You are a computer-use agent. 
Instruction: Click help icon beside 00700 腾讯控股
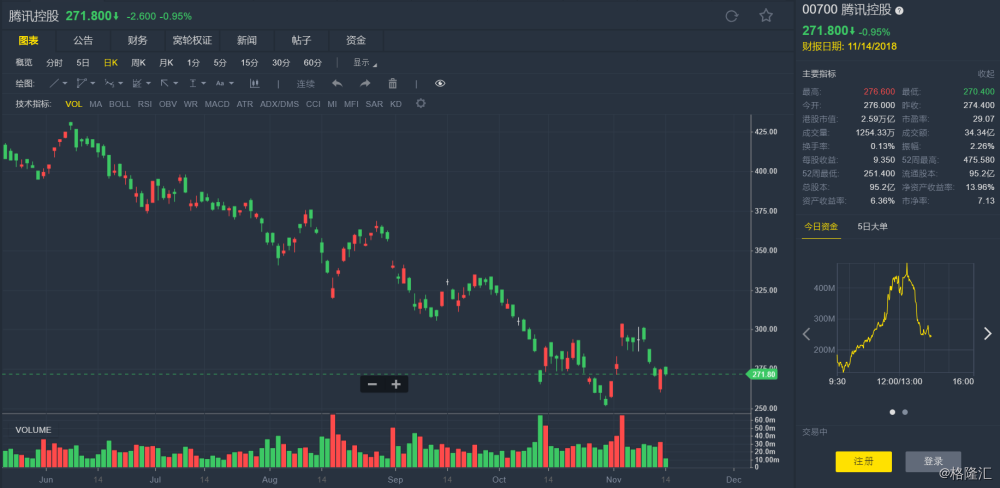click(x=899, y=10)
